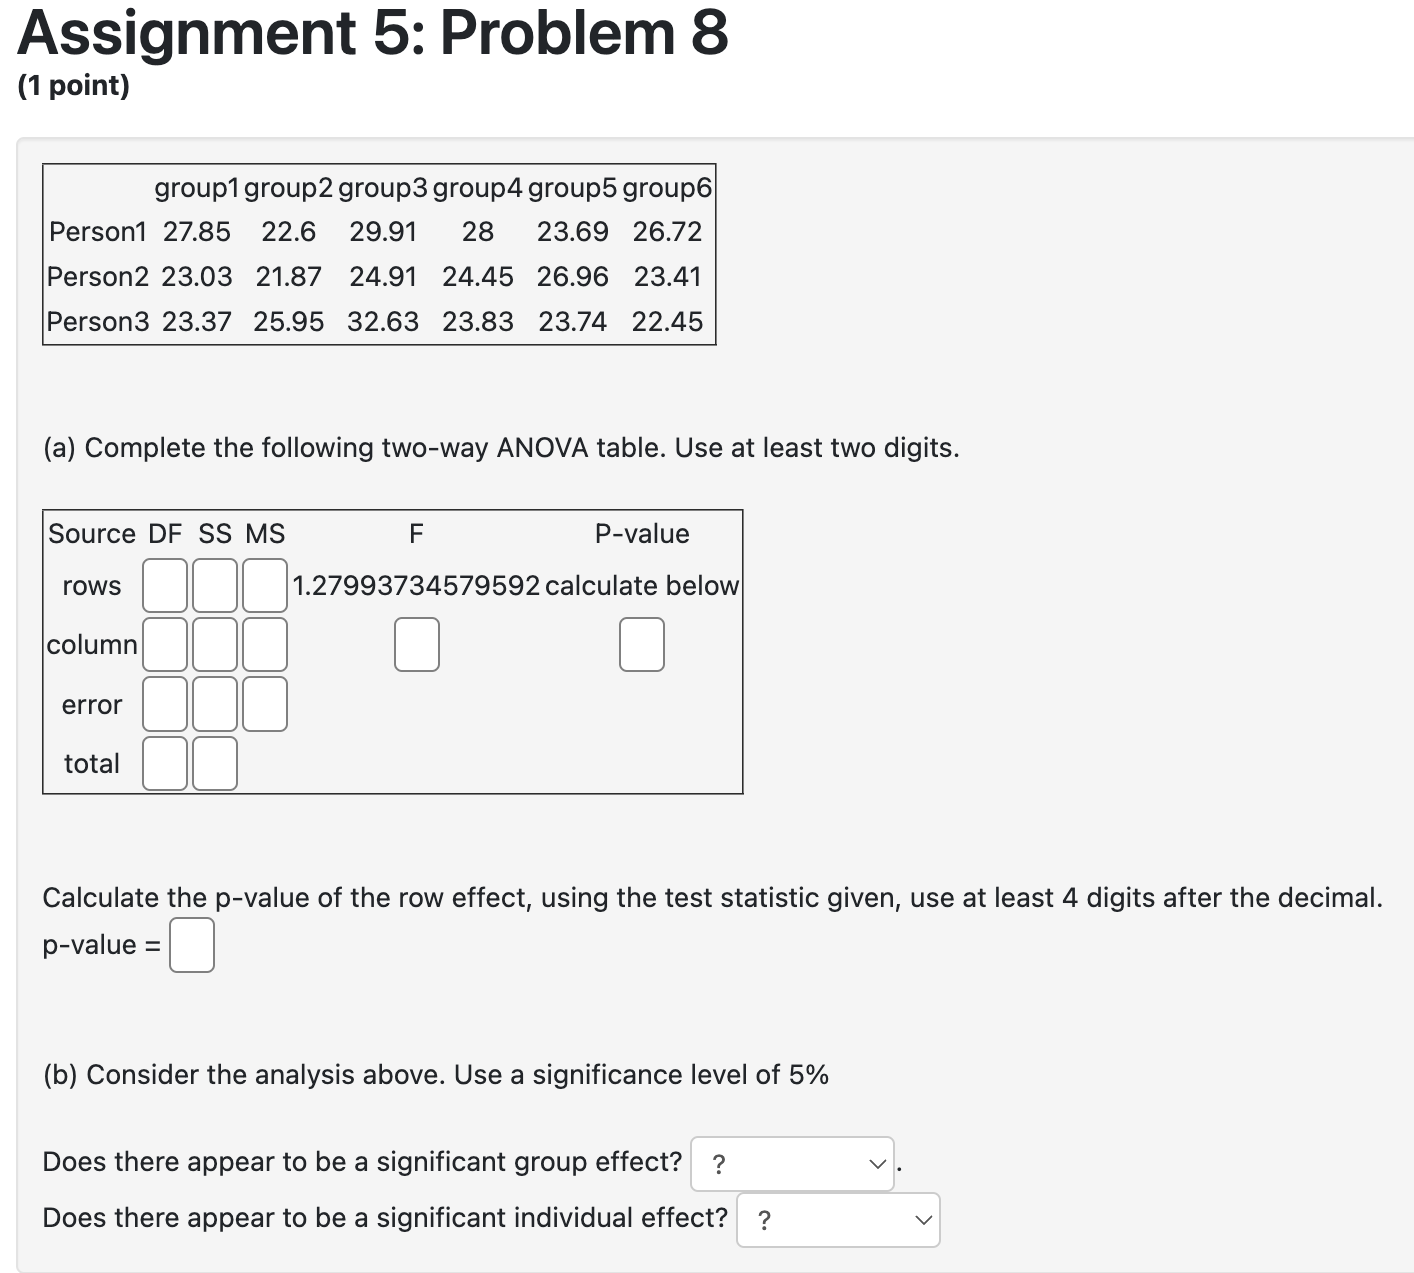Click the total SS input box
The width and height of the screenshot is (1414, 1273).
[x=213, y=763]
